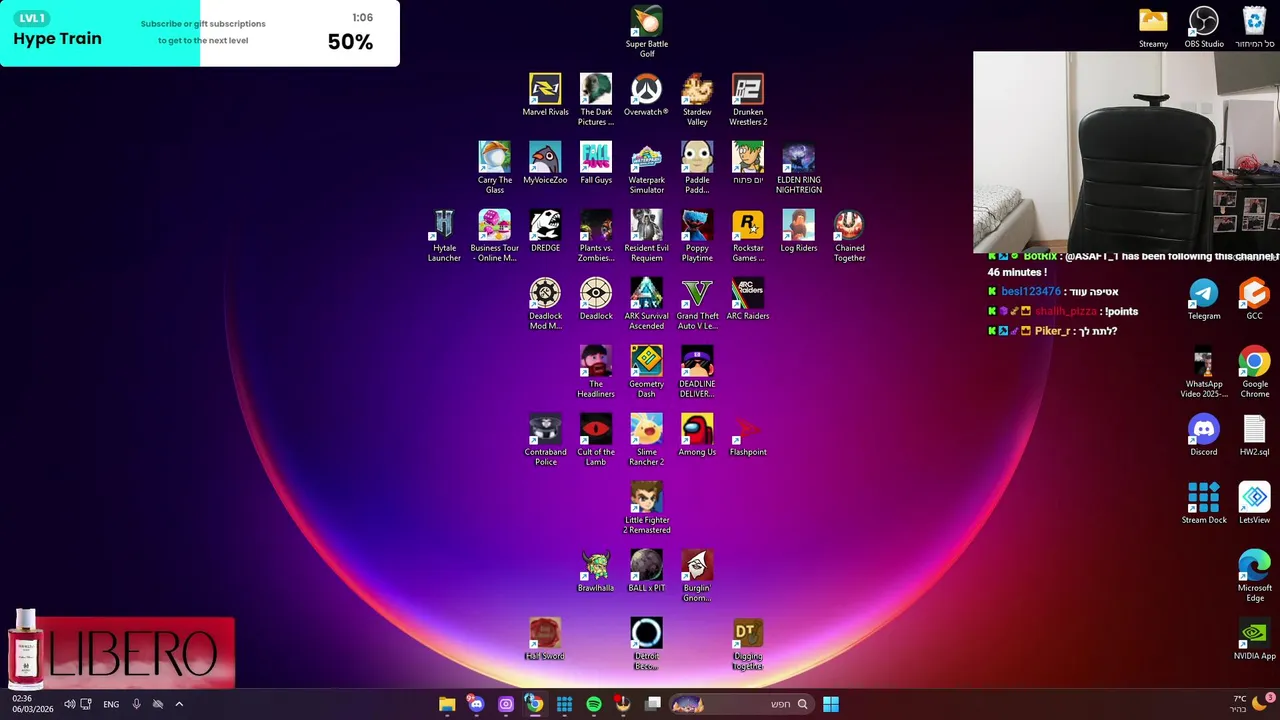Viewport: 1280px width, 720px height.
Task: Click the Windows Start button
Action: tap(831, 704)
